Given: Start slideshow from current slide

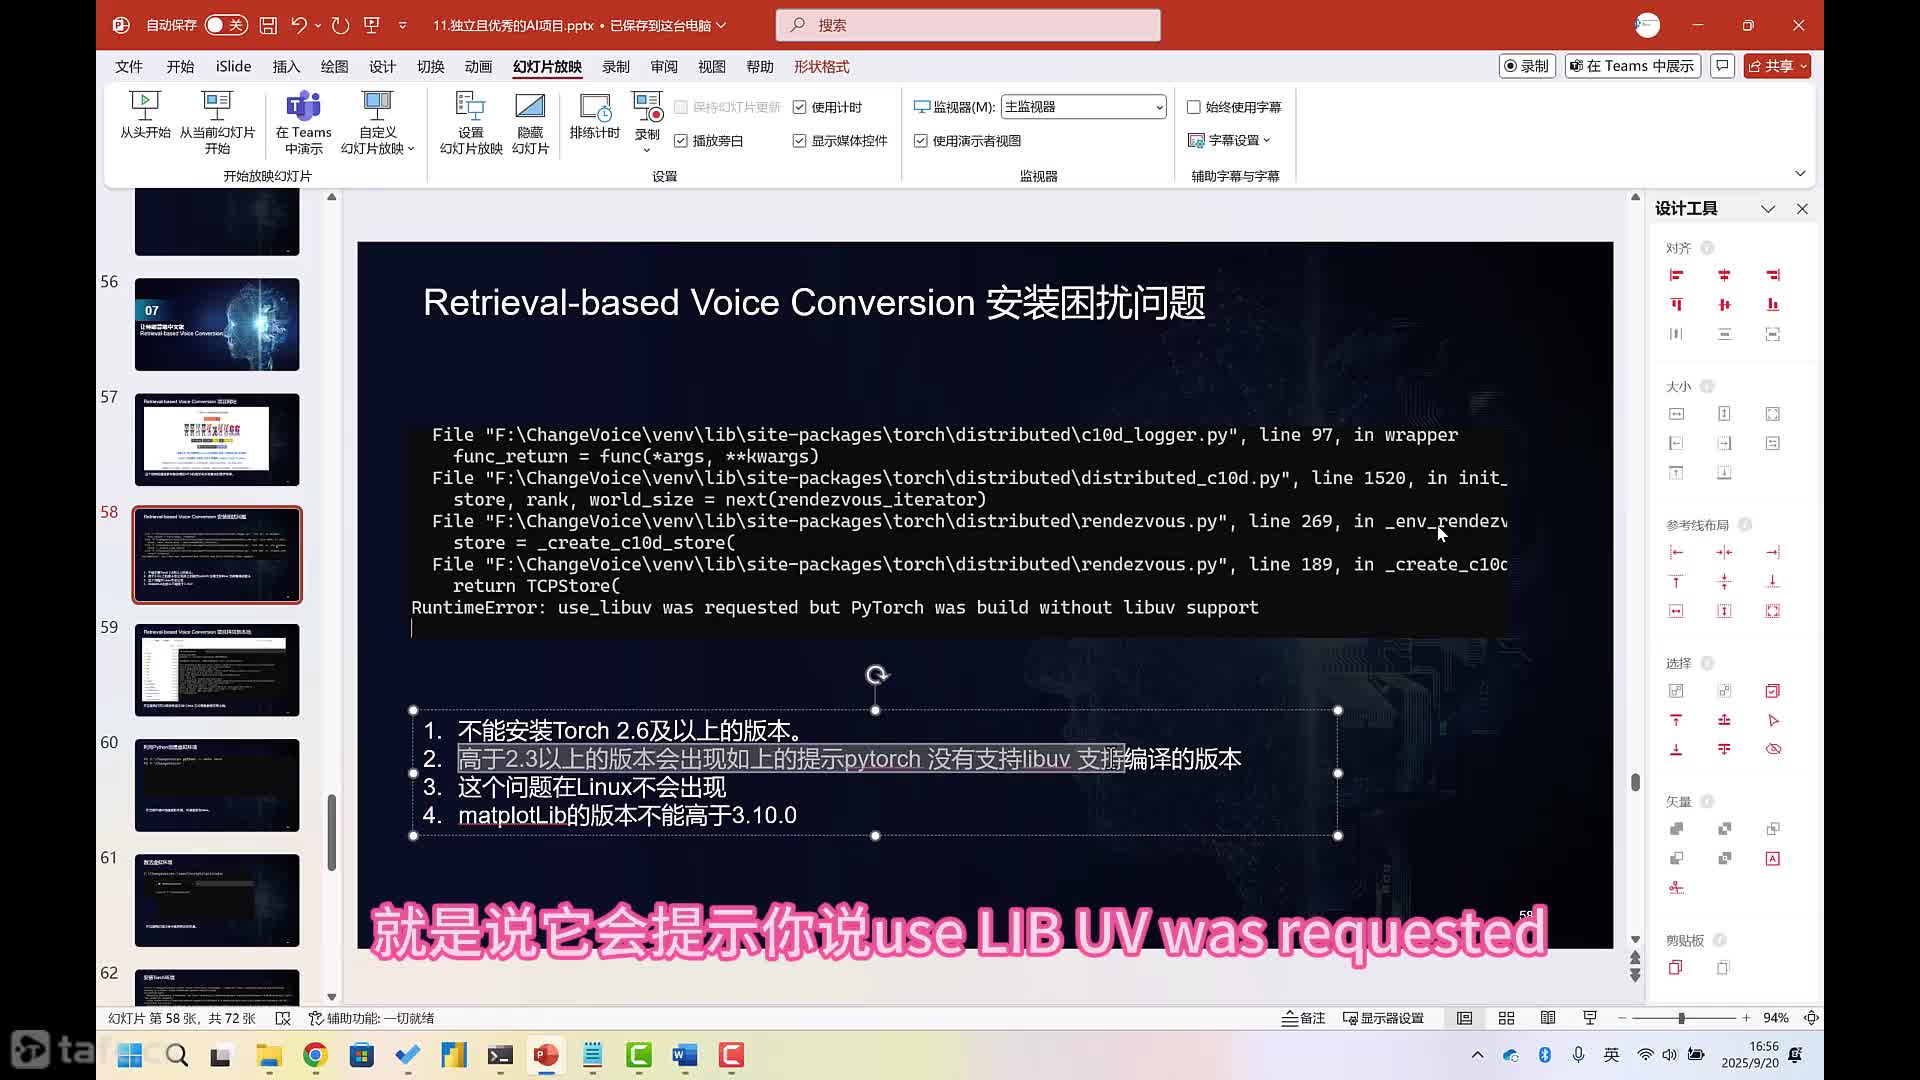Looking at the screenshot, I should [x=217, y=122].
